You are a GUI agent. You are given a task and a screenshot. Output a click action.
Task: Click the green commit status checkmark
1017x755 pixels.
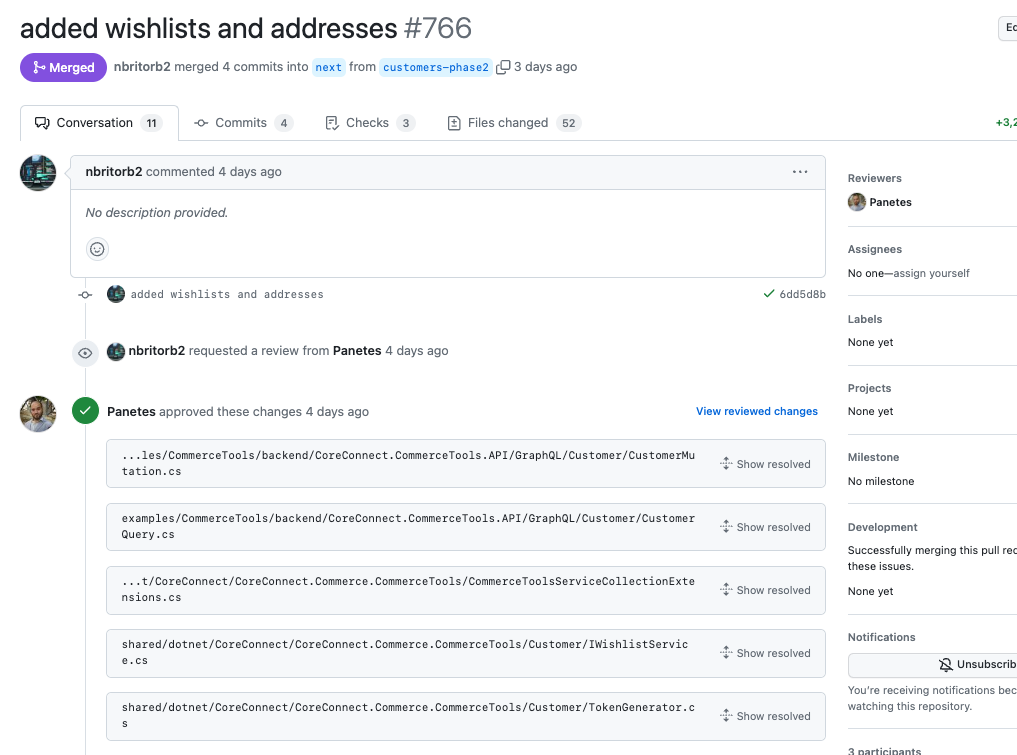[768, 294]
